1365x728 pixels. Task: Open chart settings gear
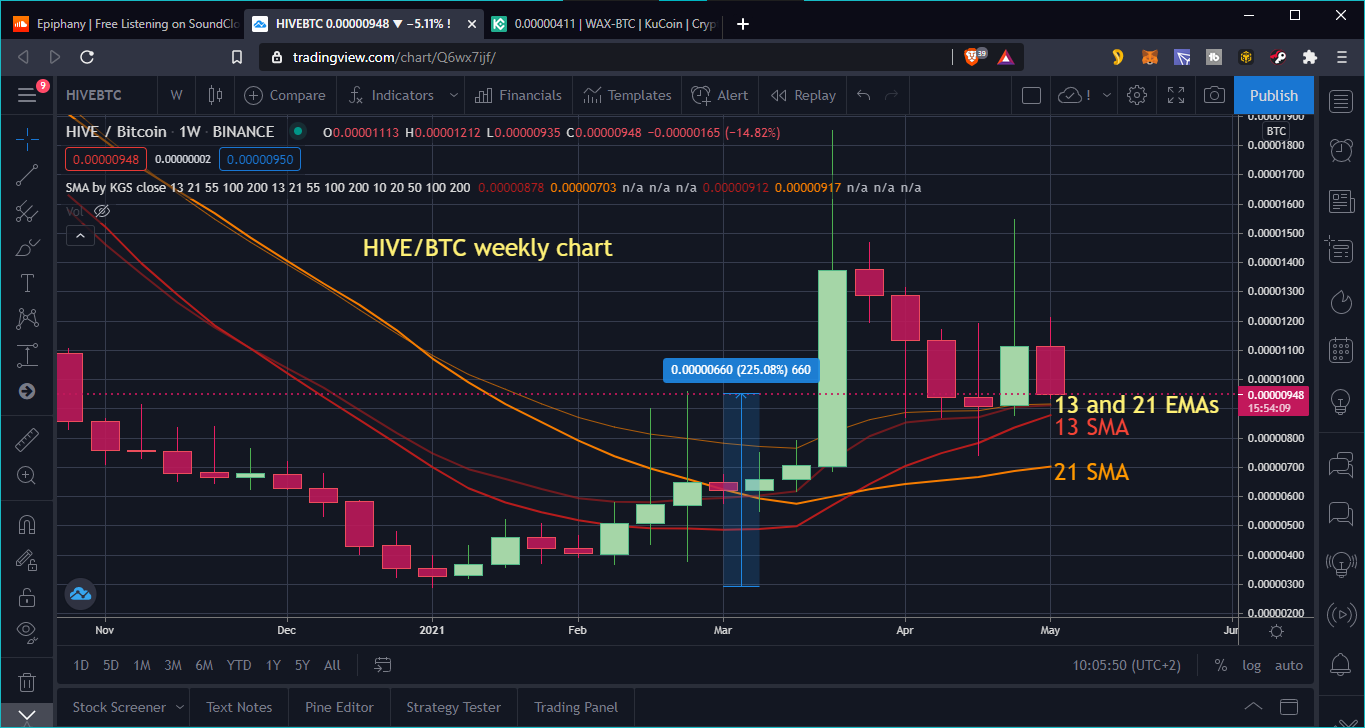click(x=1136, y=95)
